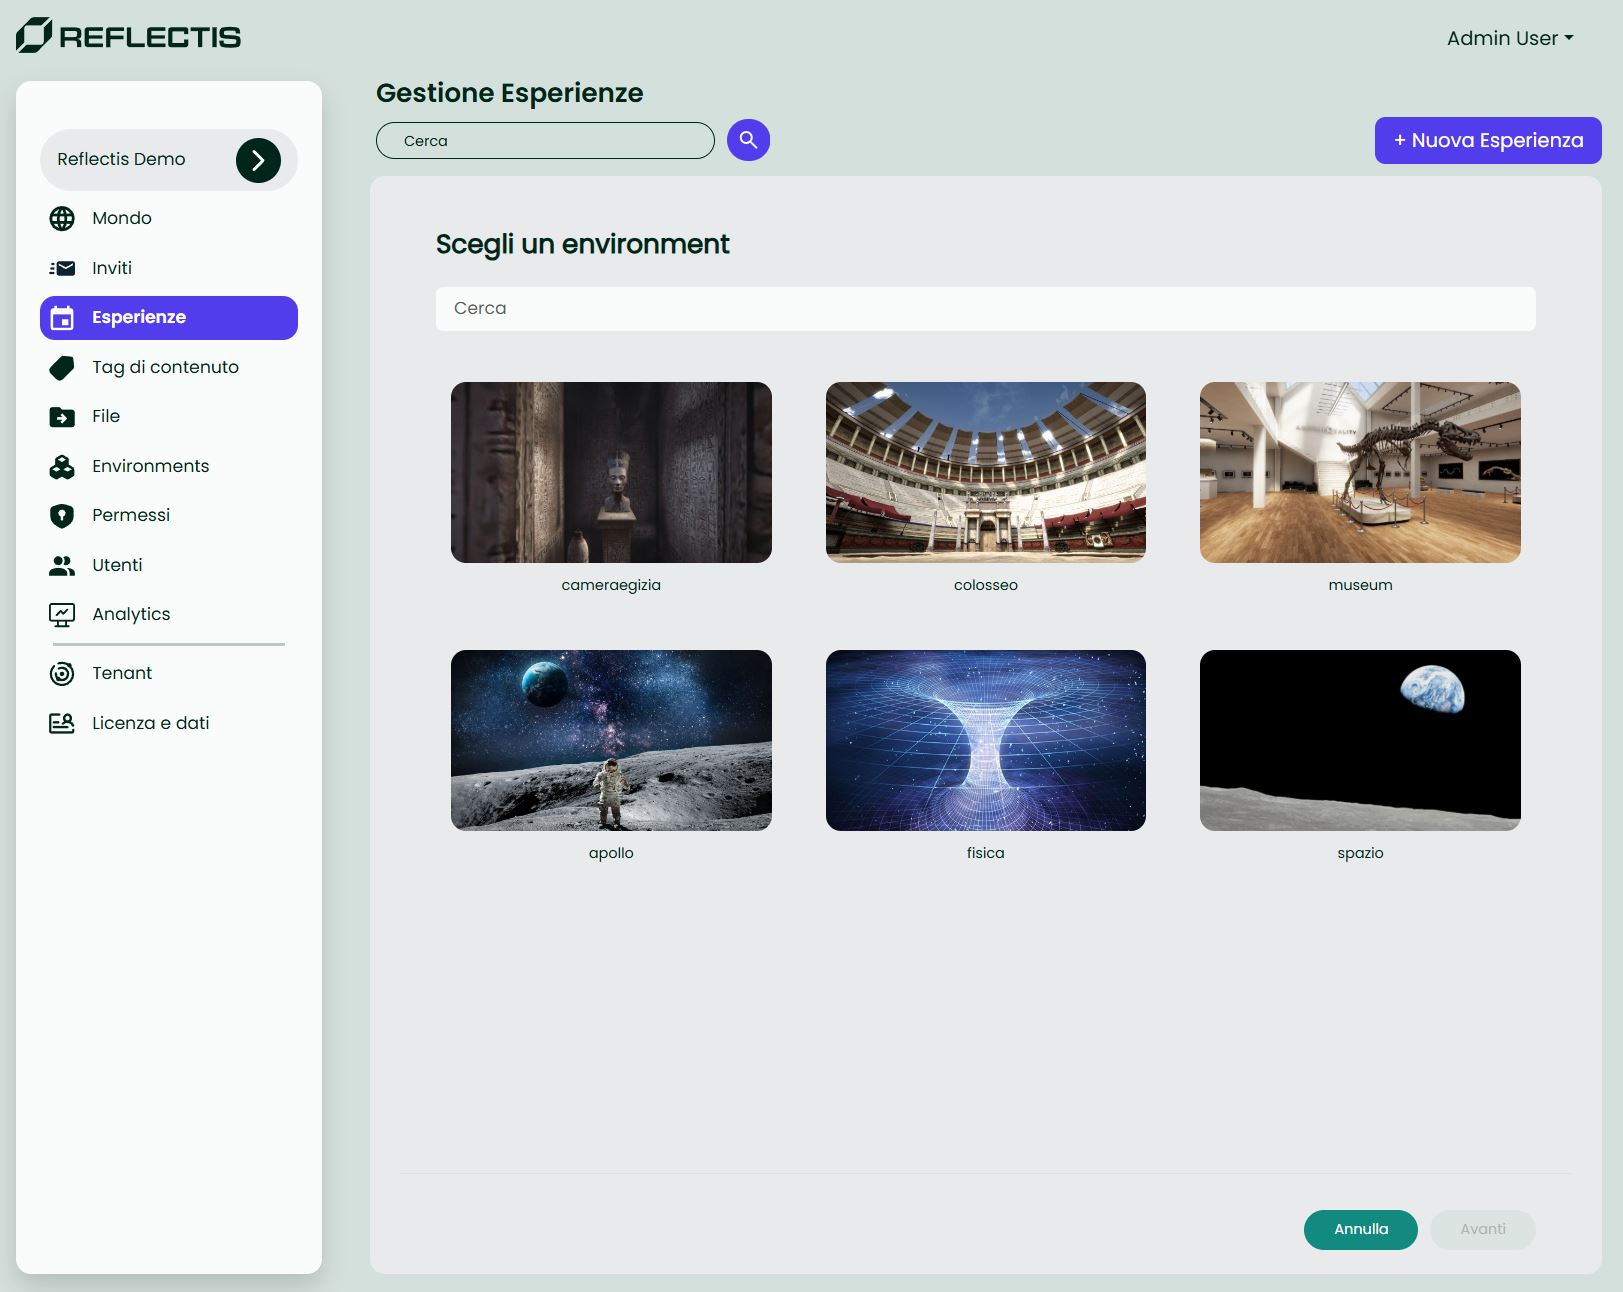Click the environment search field
This screenshot has height=1292, width=1623.
point(984,308)
